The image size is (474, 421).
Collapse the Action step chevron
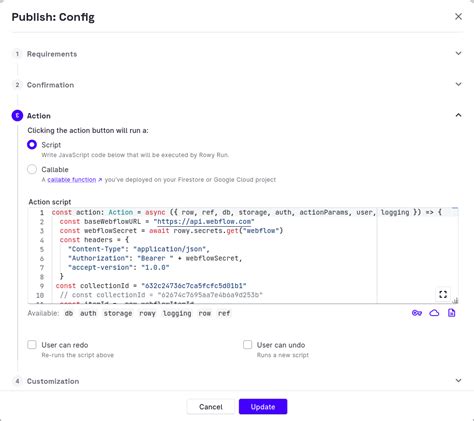459,115
